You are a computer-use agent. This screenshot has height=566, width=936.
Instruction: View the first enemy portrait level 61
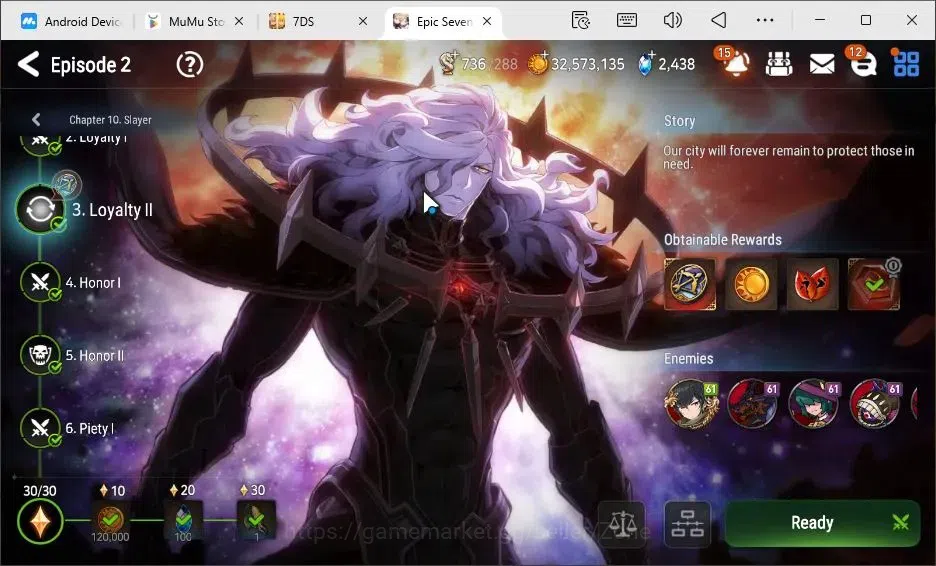691,404
